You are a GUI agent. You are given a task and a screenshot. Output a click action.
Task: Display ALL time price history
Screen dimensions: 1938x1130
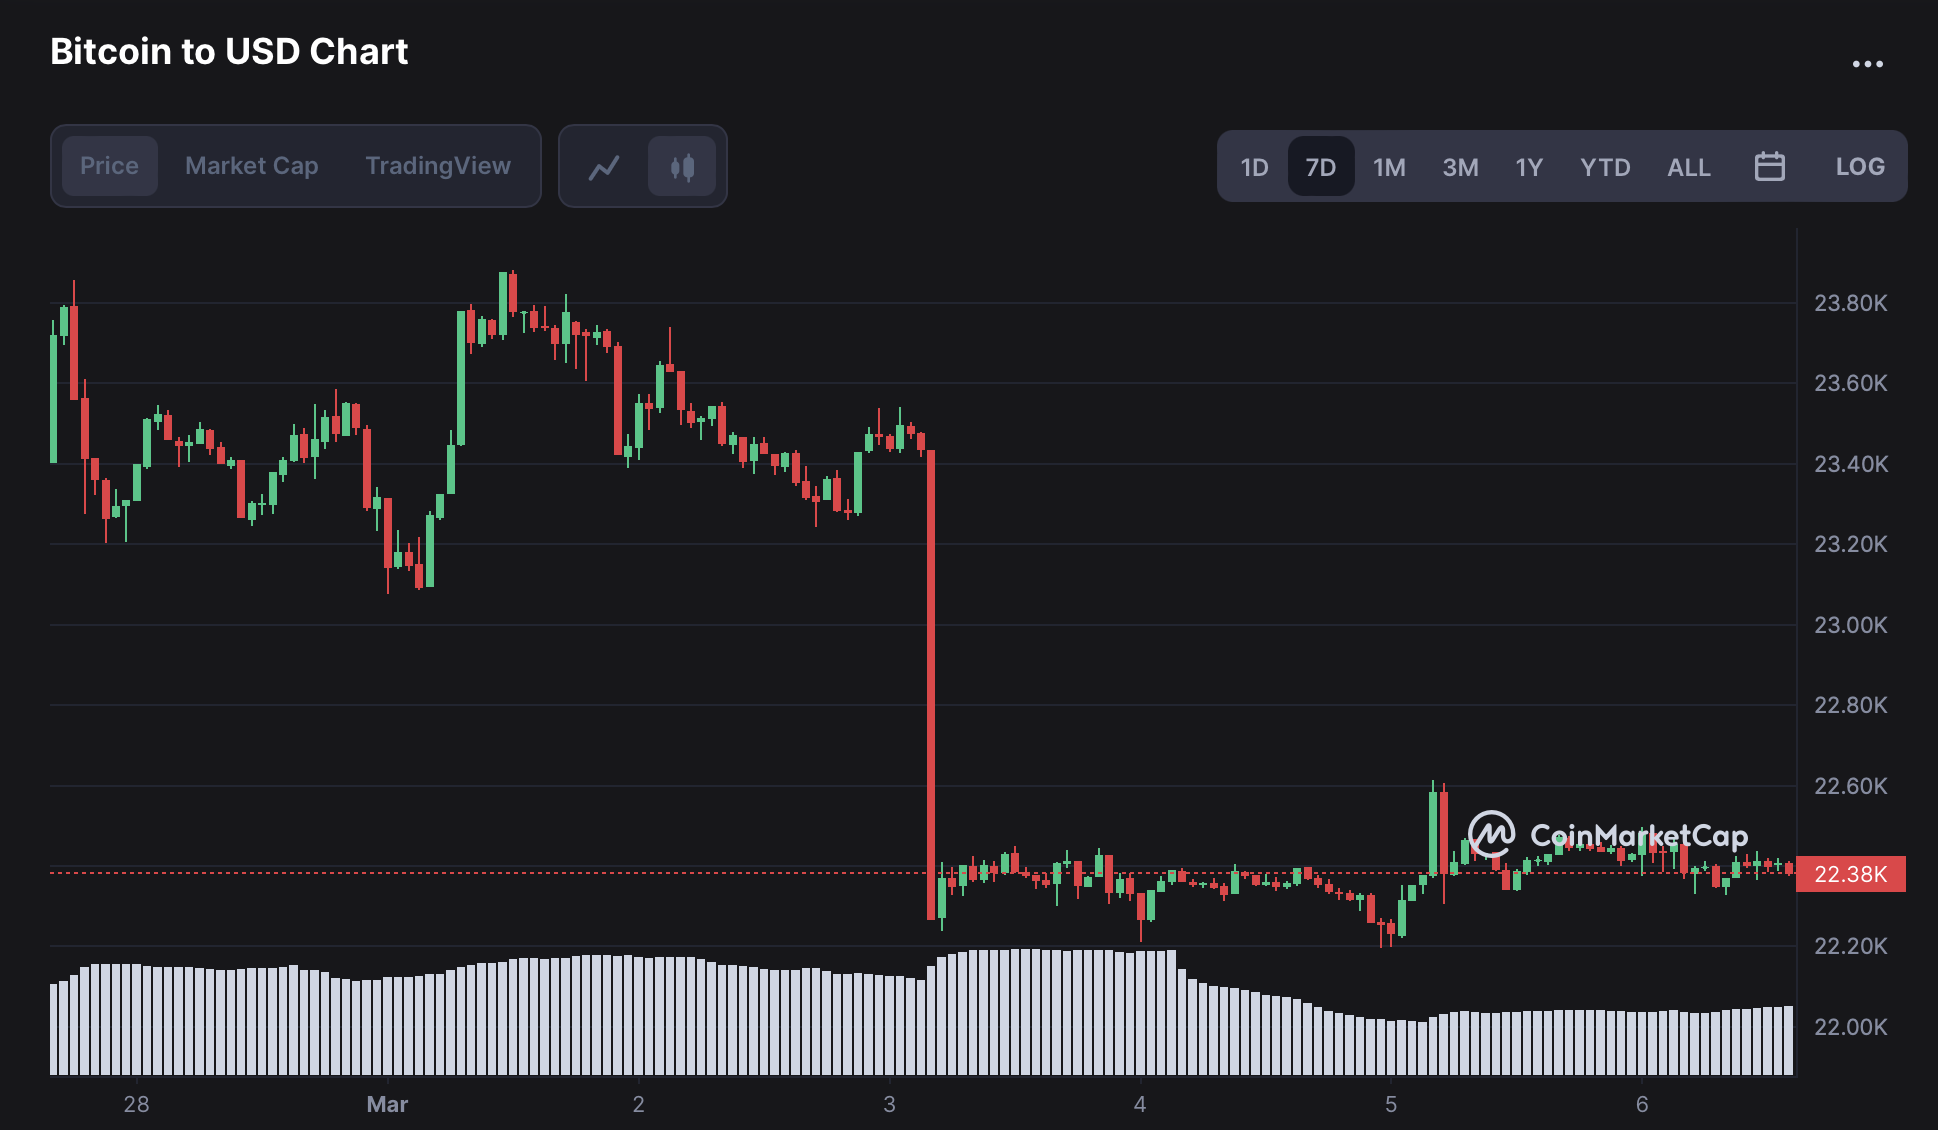[1688, 167]
